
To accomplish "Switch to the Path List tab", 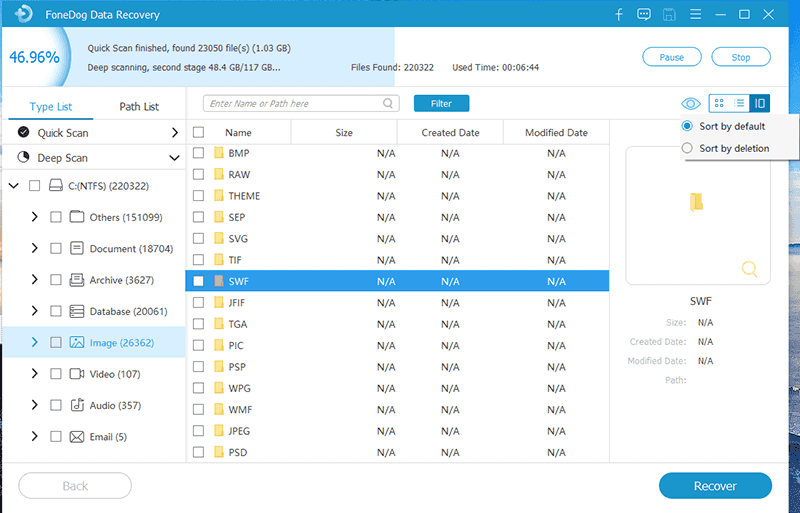I will pyautogui.click(x=139, y=107).
